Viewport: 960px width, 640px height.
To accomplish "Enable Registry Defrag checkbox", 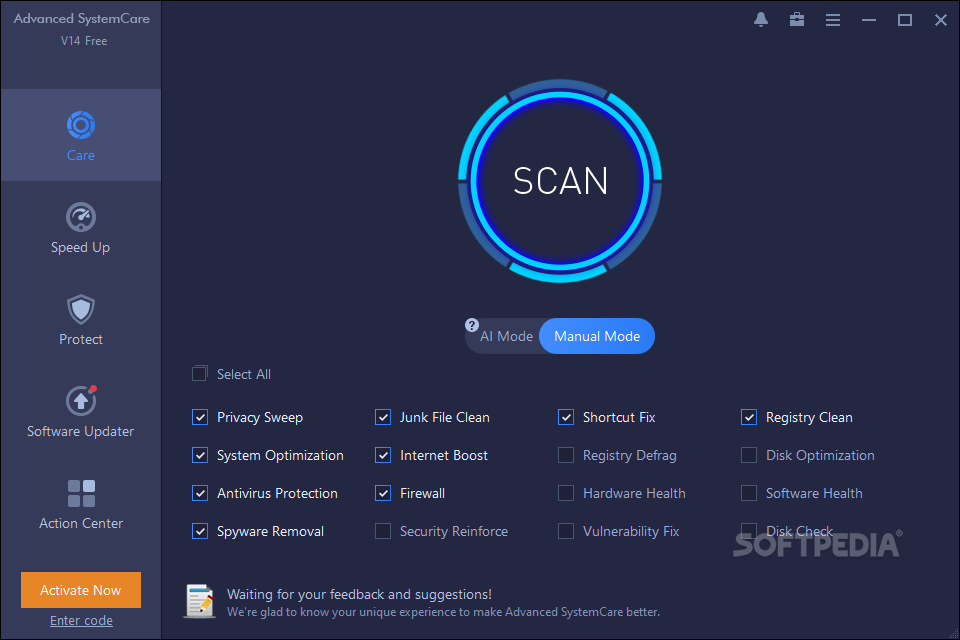I will pos(566,455).
